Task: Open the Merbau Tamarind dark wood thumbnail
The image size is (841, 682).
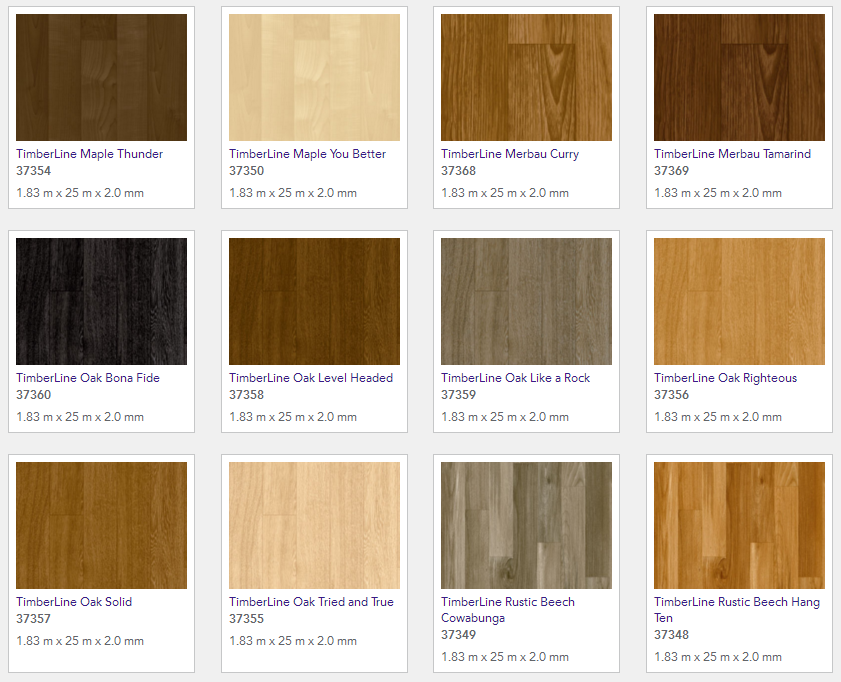Action: pos(739,77)
